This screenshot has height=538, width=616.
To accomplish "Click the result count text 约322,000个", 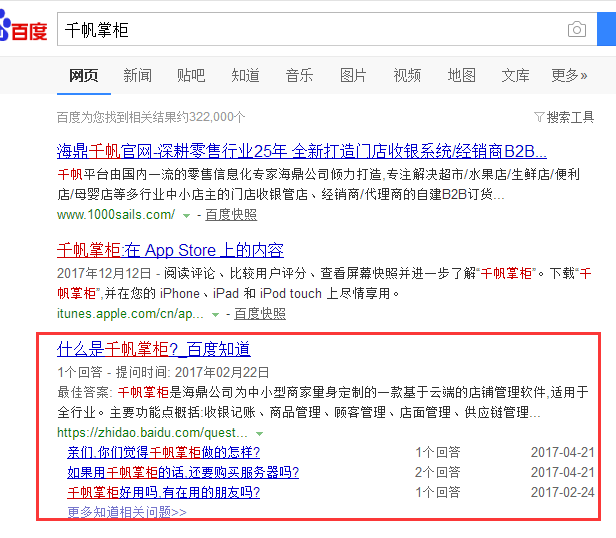I will tap(210, 117).
